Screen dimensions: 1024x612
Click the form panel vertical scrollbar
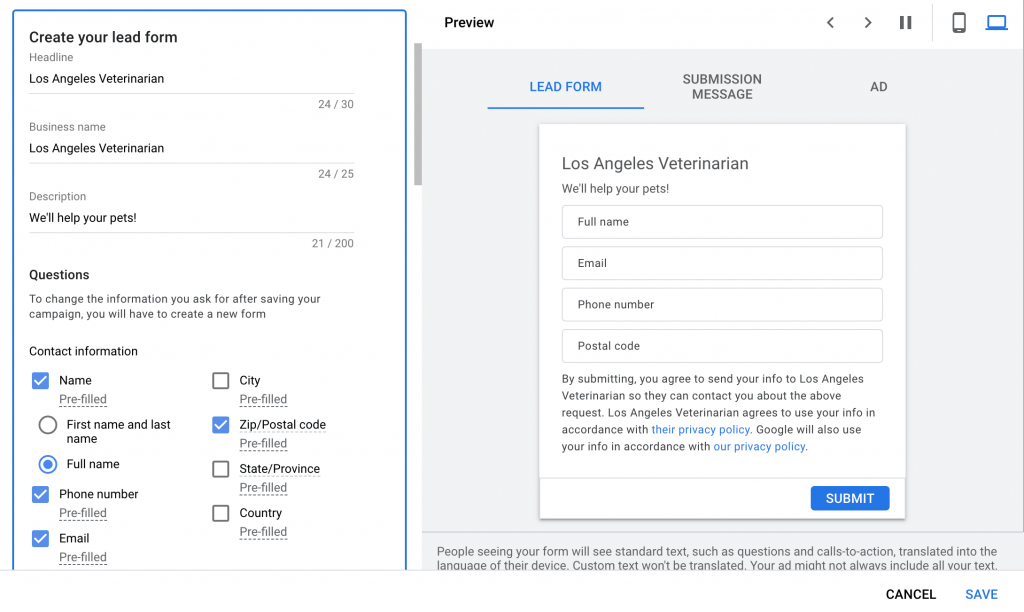pyautogui.click(x=418, y=114)
